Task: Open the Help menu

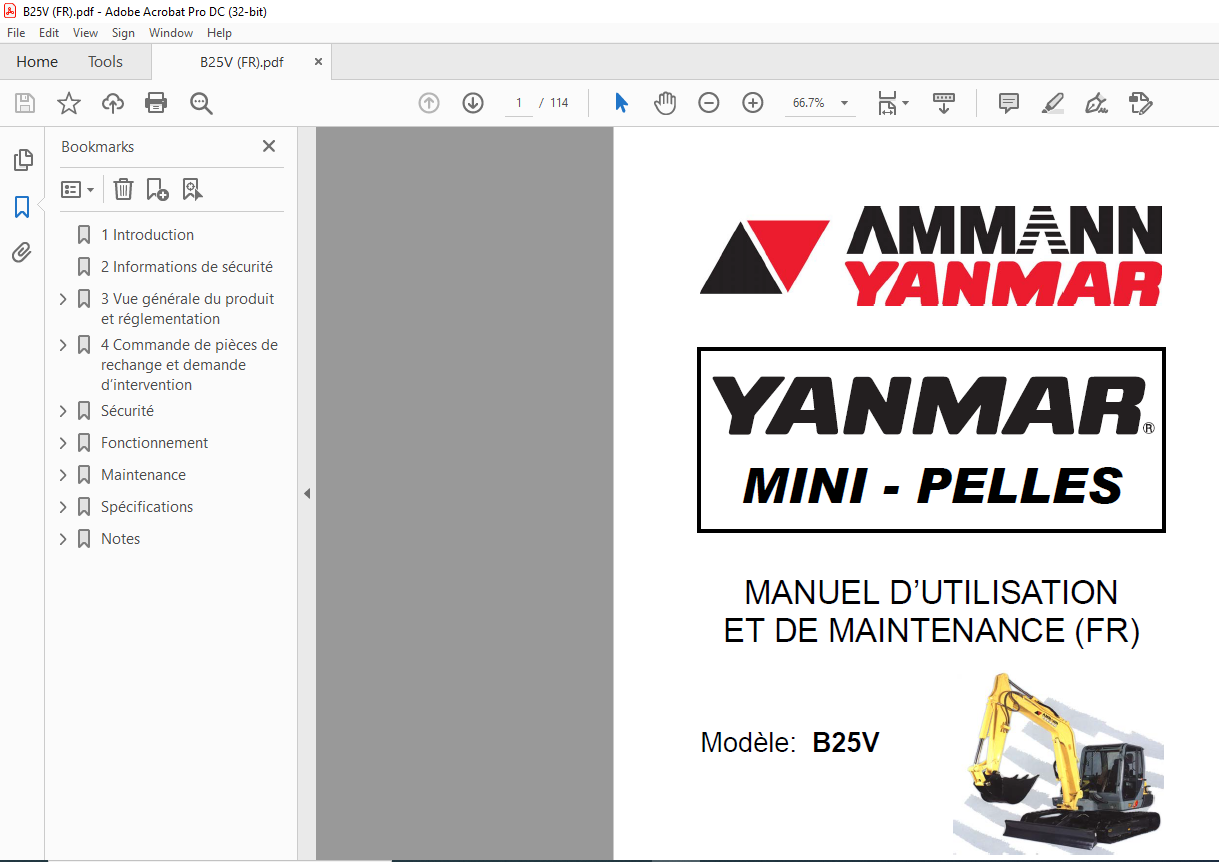Action: 219,33
